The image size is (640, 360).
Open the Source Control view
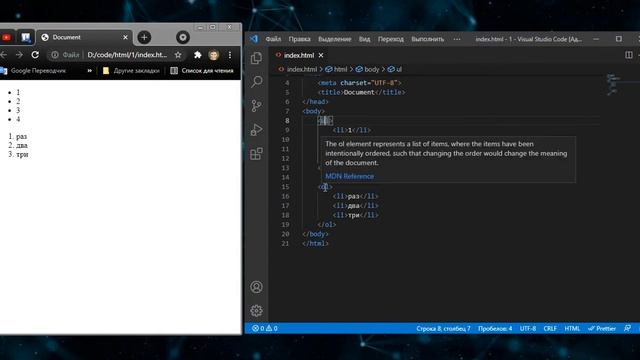pyautogui.click(x=256, y=106)
